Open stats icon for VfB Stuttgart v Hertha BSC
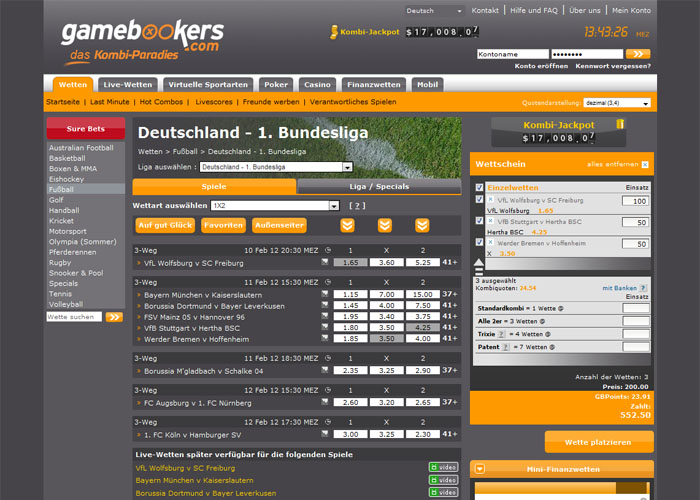700x500 pixels. coord(325,327)
